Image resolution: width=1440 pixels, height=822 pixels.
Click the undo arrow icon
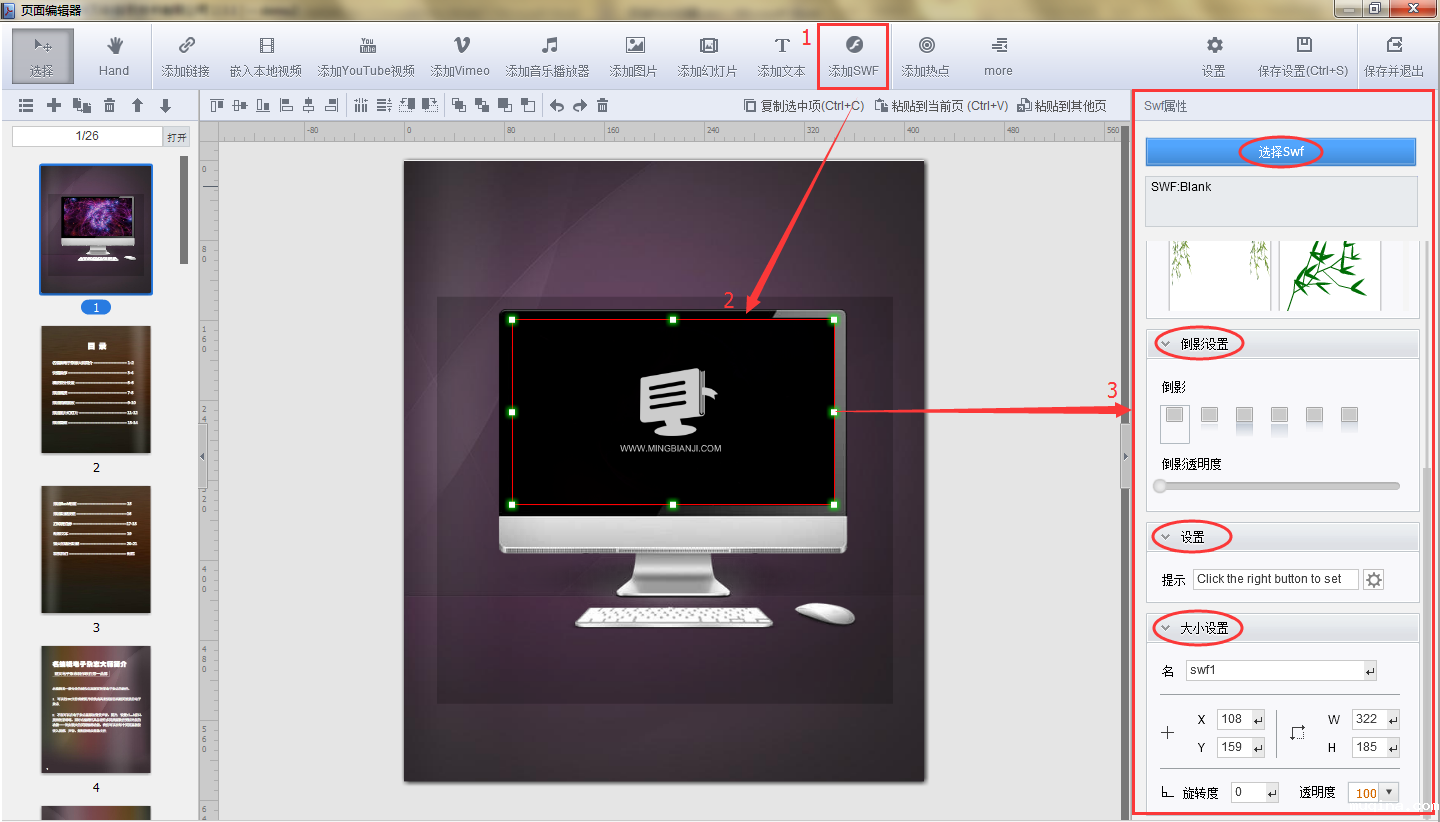coord(557,105)
